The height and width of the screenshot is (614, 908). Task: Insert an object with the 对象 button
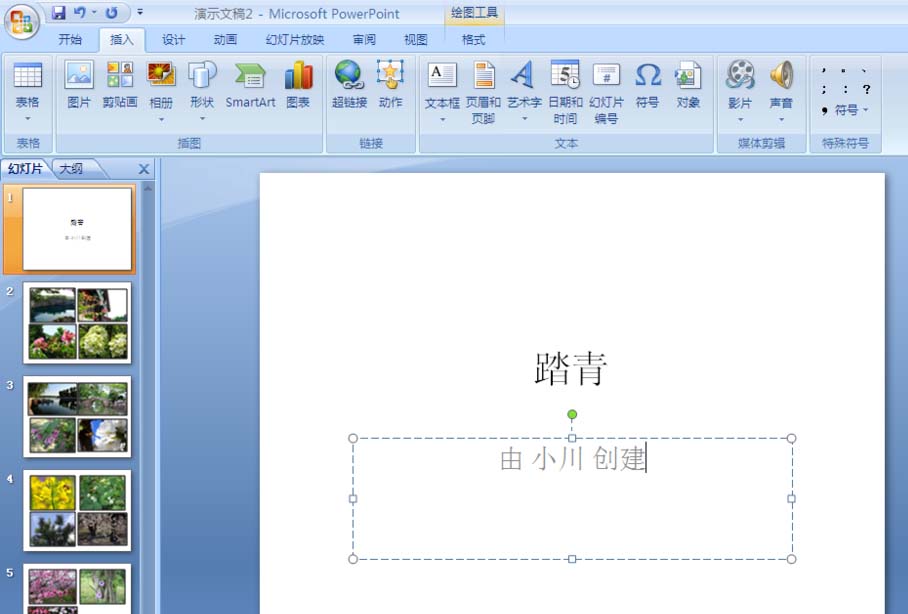pyautogui.click(x=688, y=85)
